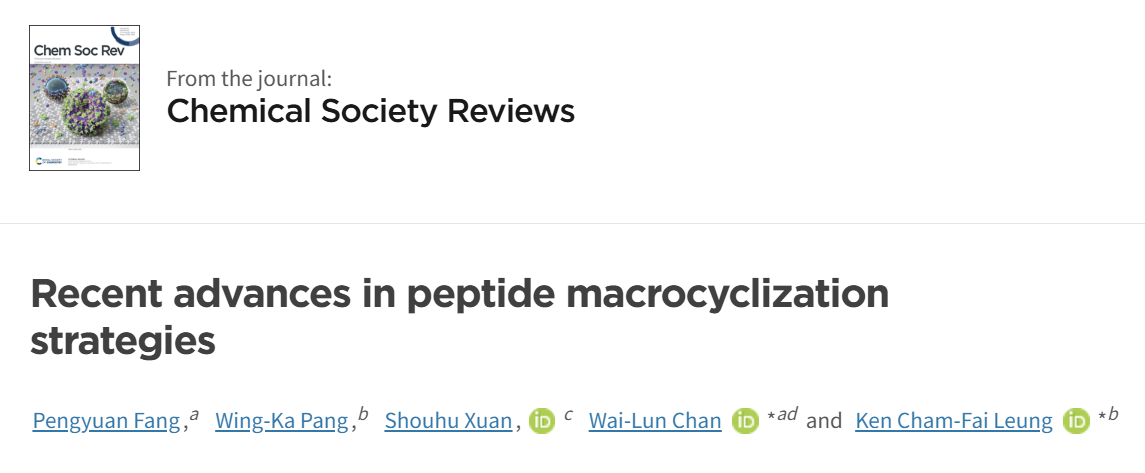The width and height of the screenshot is (1145, 473).
Task: Click affiliation superscript 'b' after Wing-Ka Pang
Action: (x=363, y=414)
